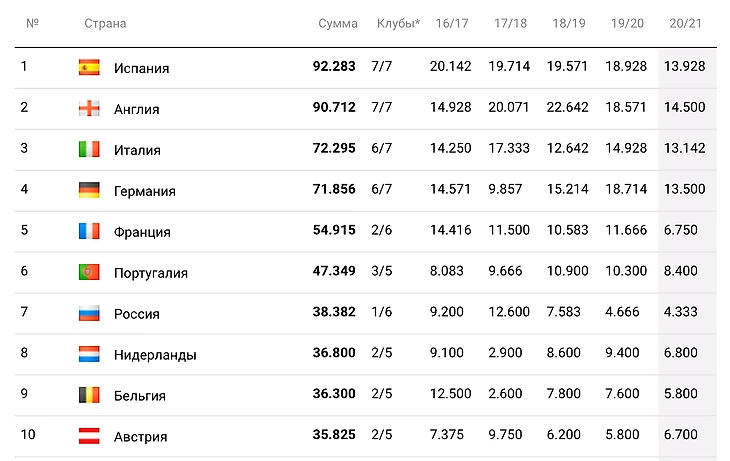Click the Italy flag icon

tap(89, 150)
